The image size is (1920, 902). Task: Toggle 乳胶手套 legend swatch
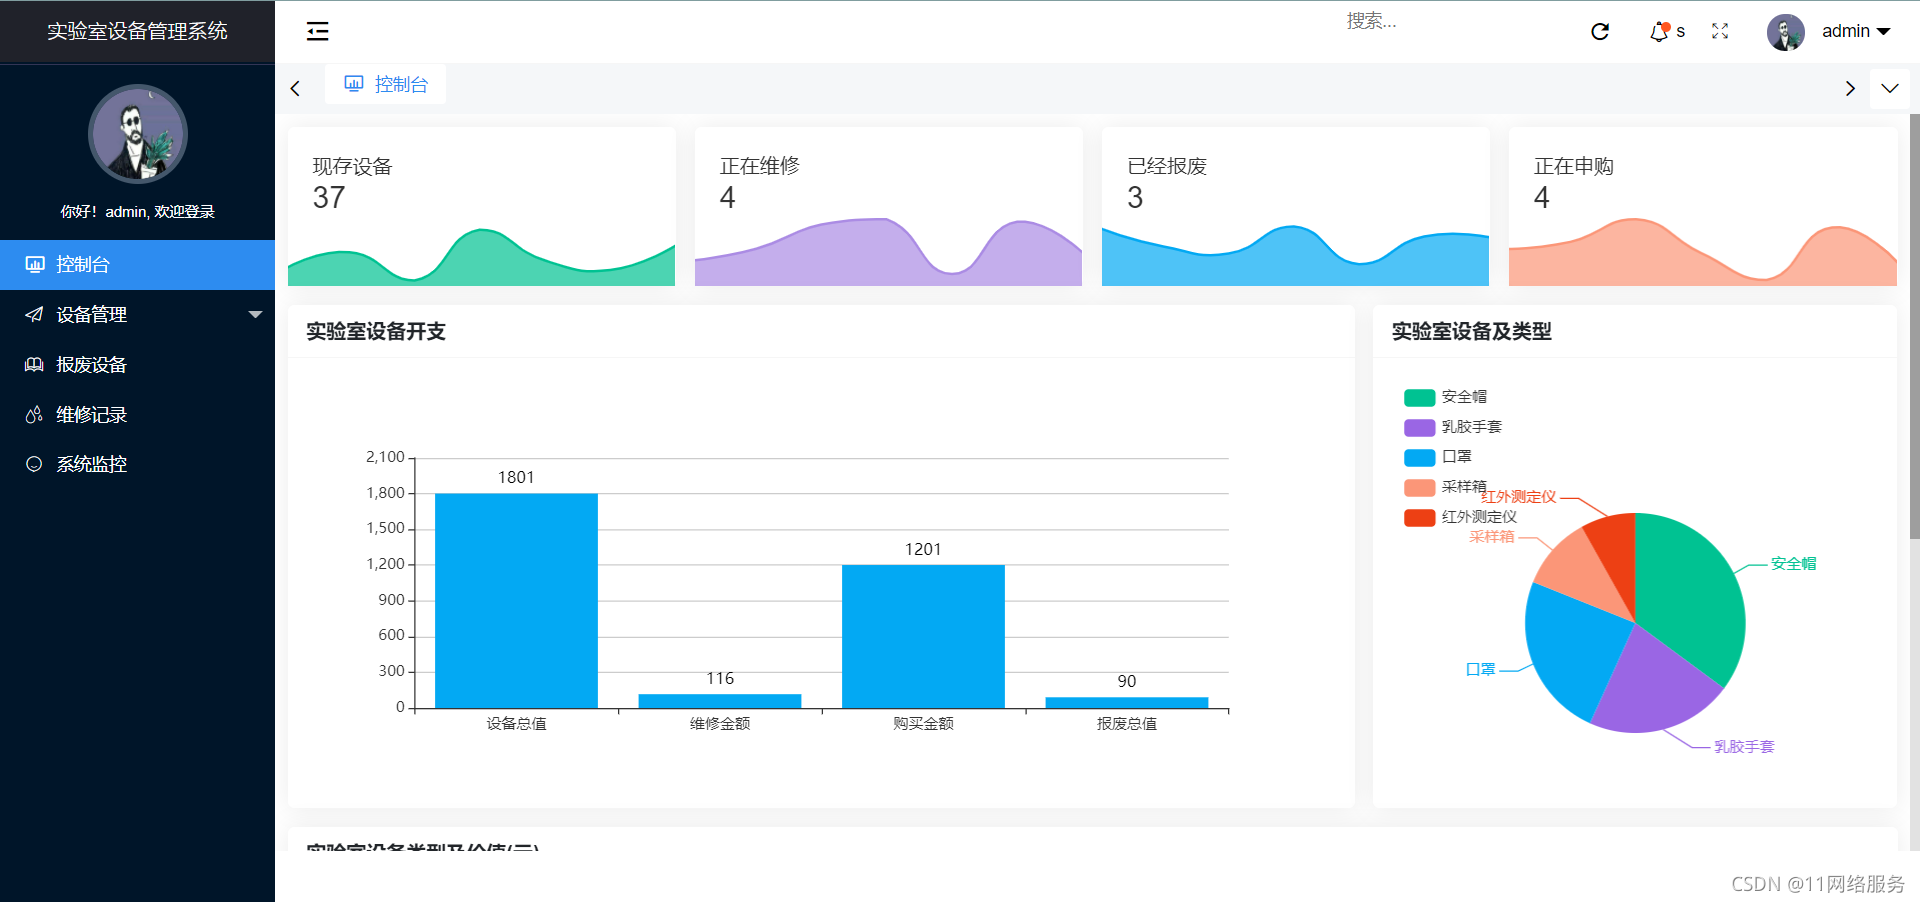pyautogui.click(x=1419, y=428)
